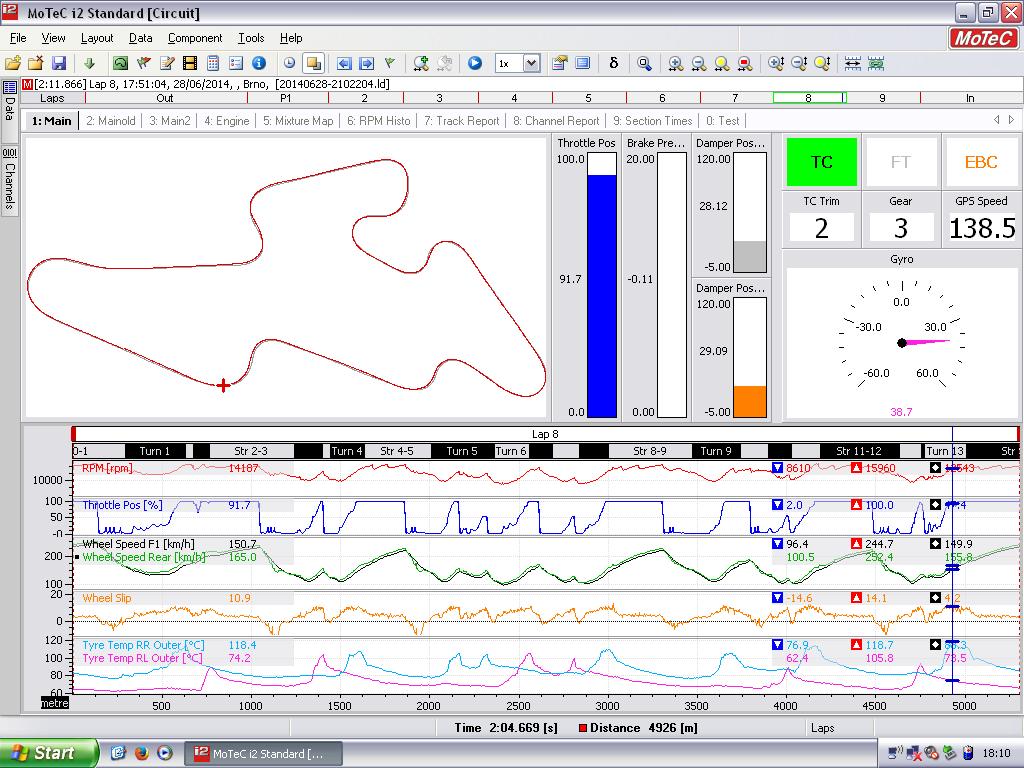This screenshot has height=768, width=1024.
Task: Click the green download arrow icon
Action: click(x=89, y=63)
